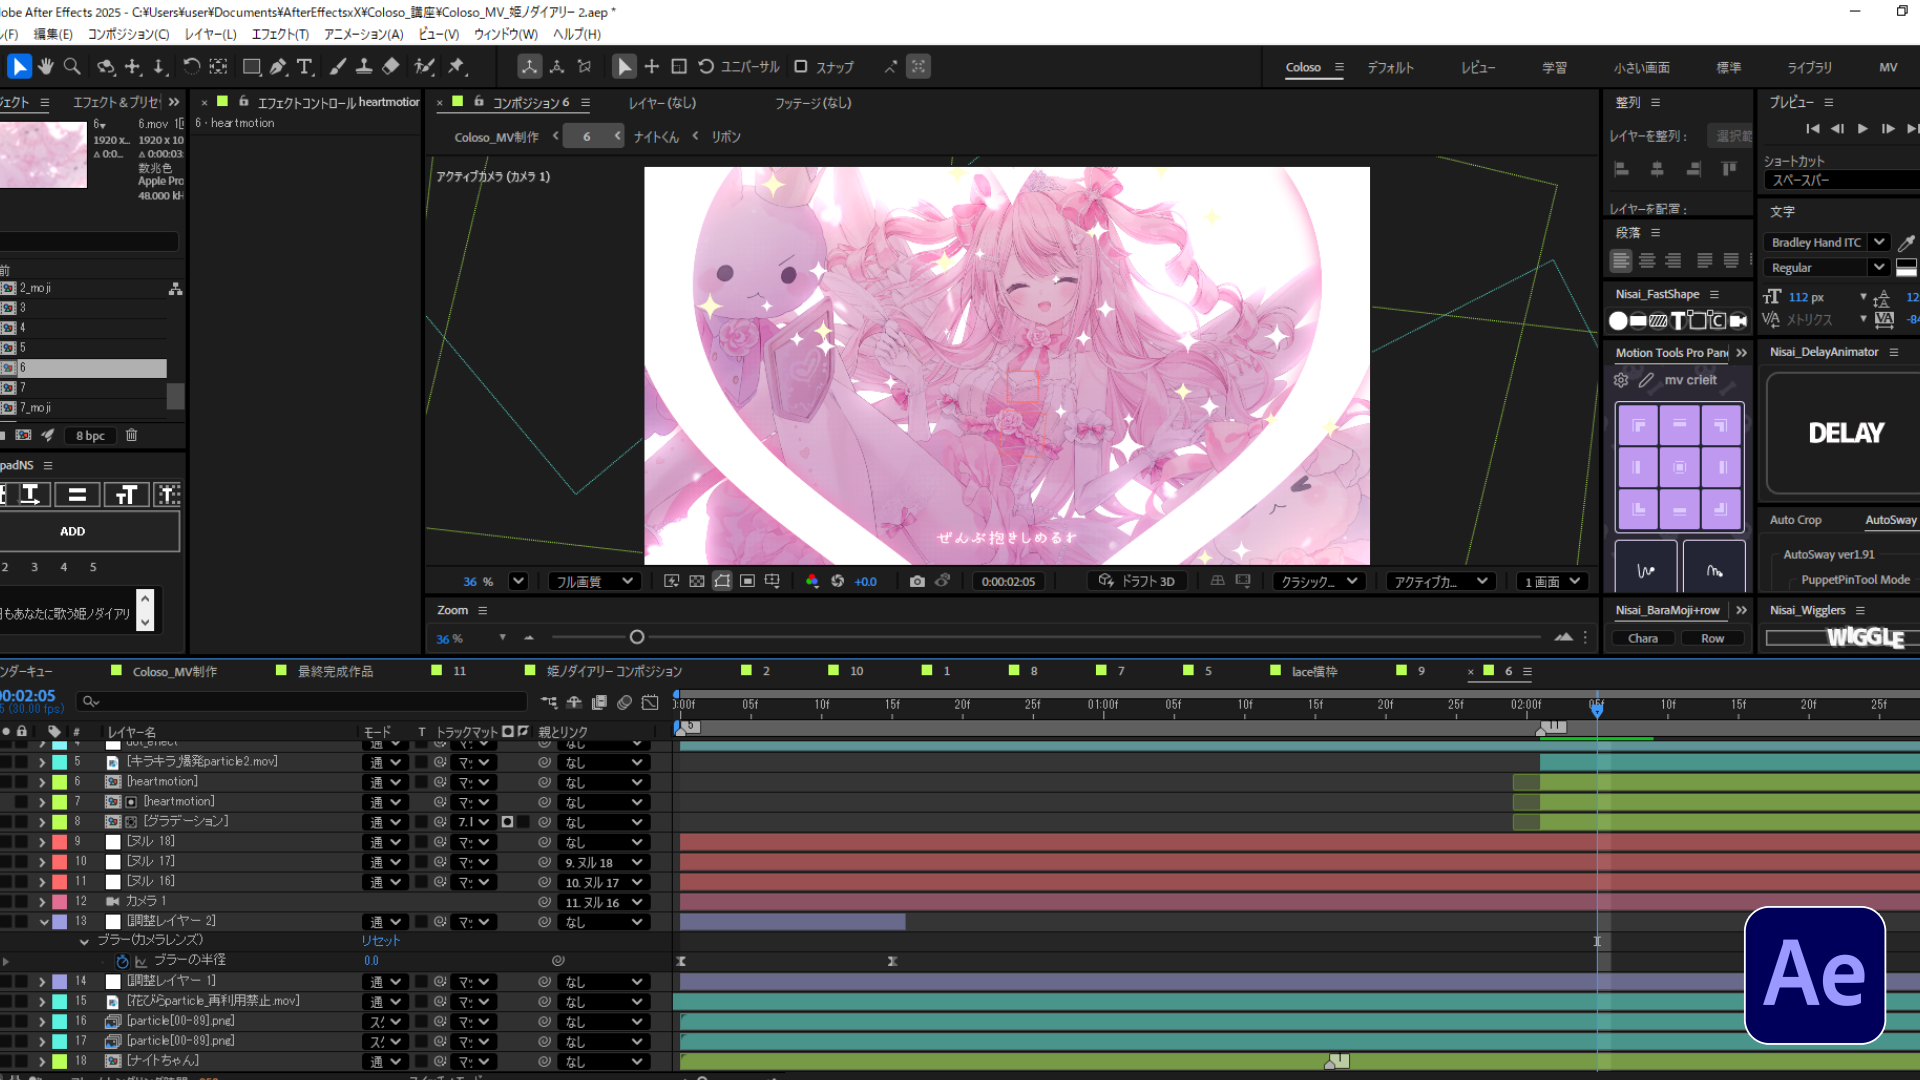Expand the カメラ 1 layer

pos(42,902)
